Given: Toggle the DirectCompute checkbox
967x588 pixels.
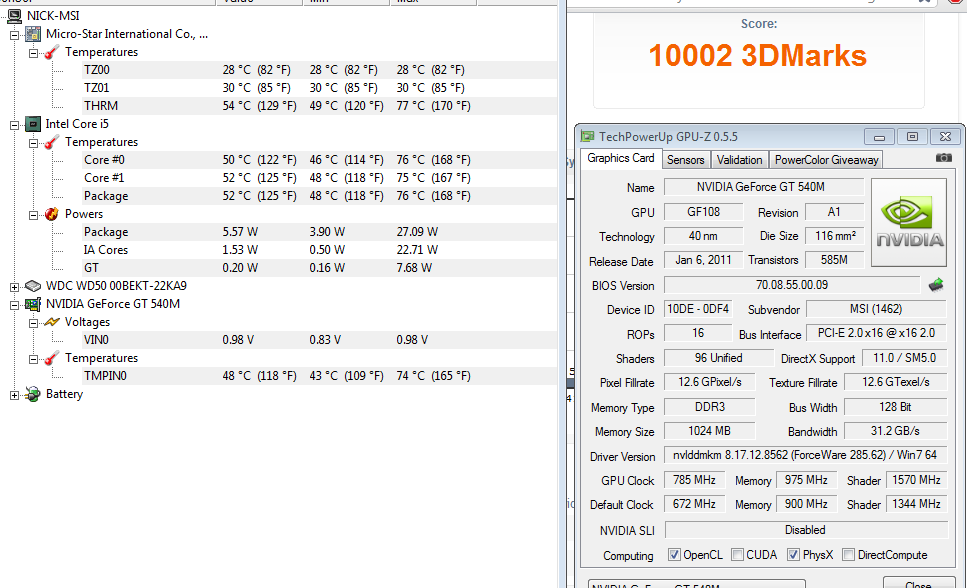Looking at the screenshot, I should tap(849, 555).
